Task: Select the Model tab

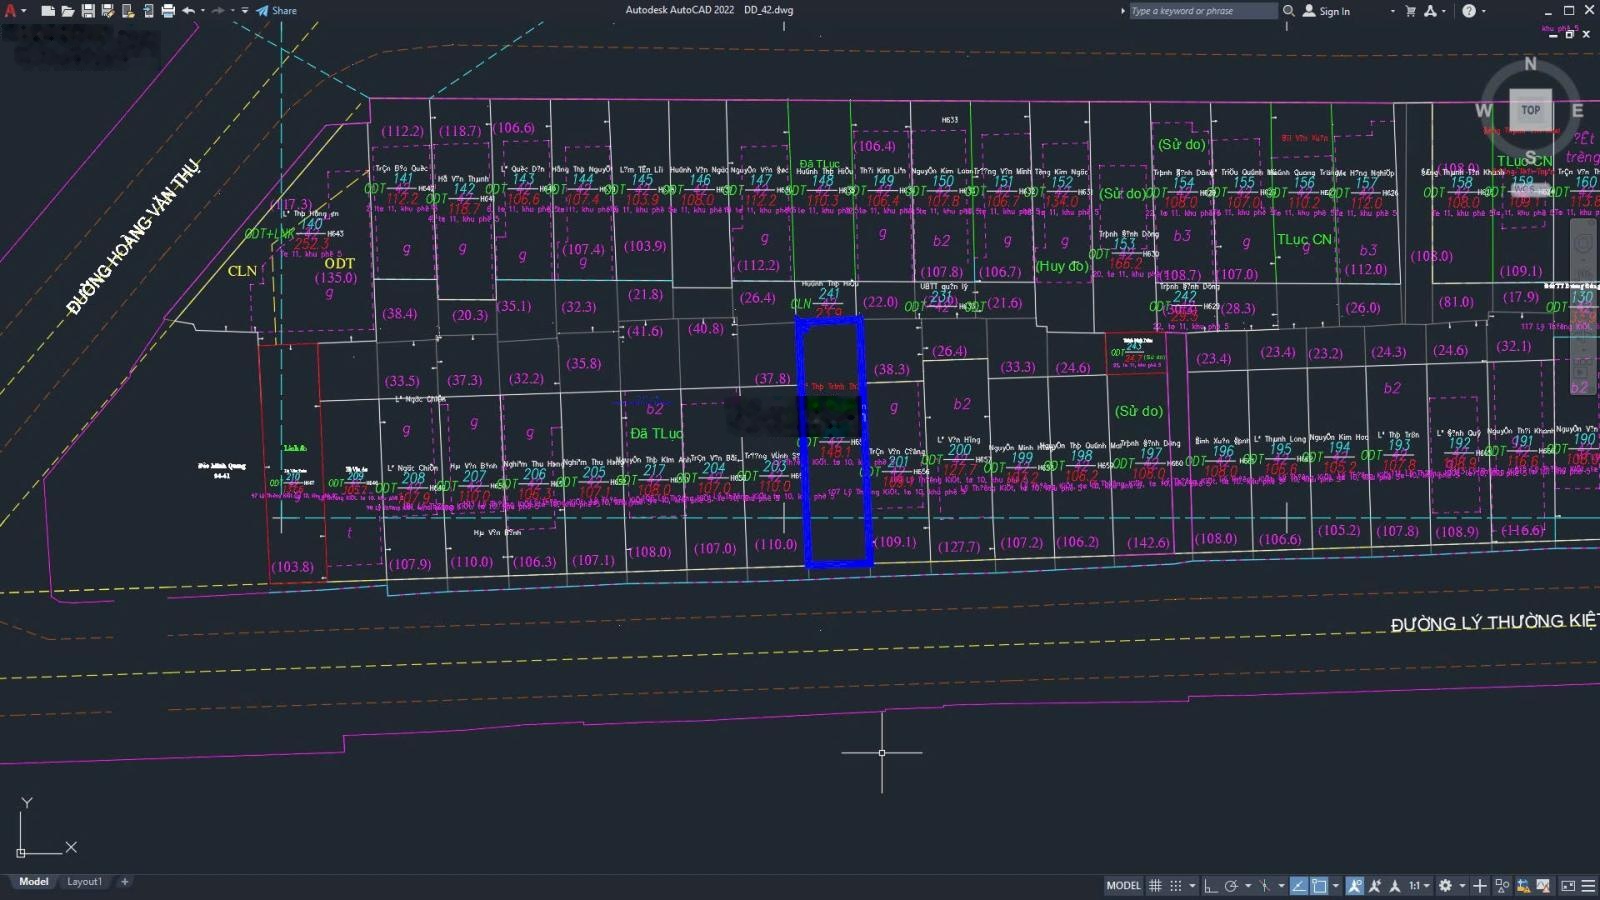Action: [x=34, y=882]
